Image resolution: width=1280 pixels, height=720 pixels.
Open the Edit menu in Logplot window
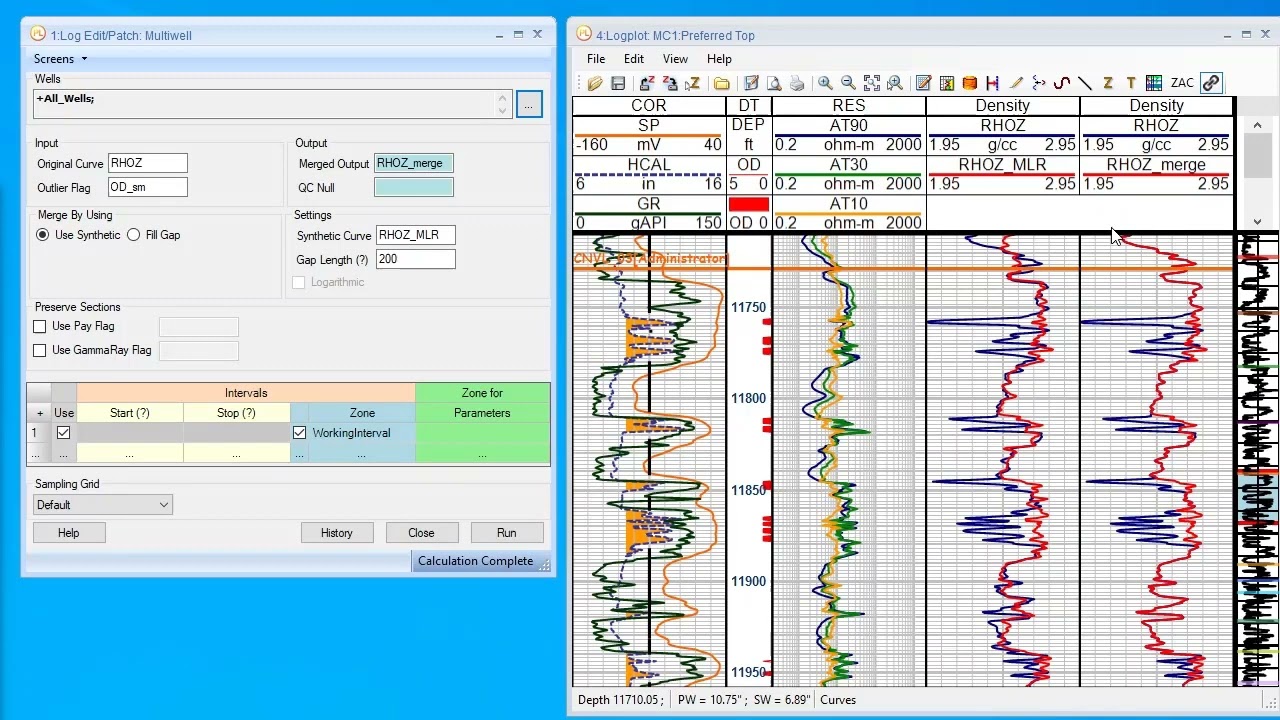click(634, 59)
